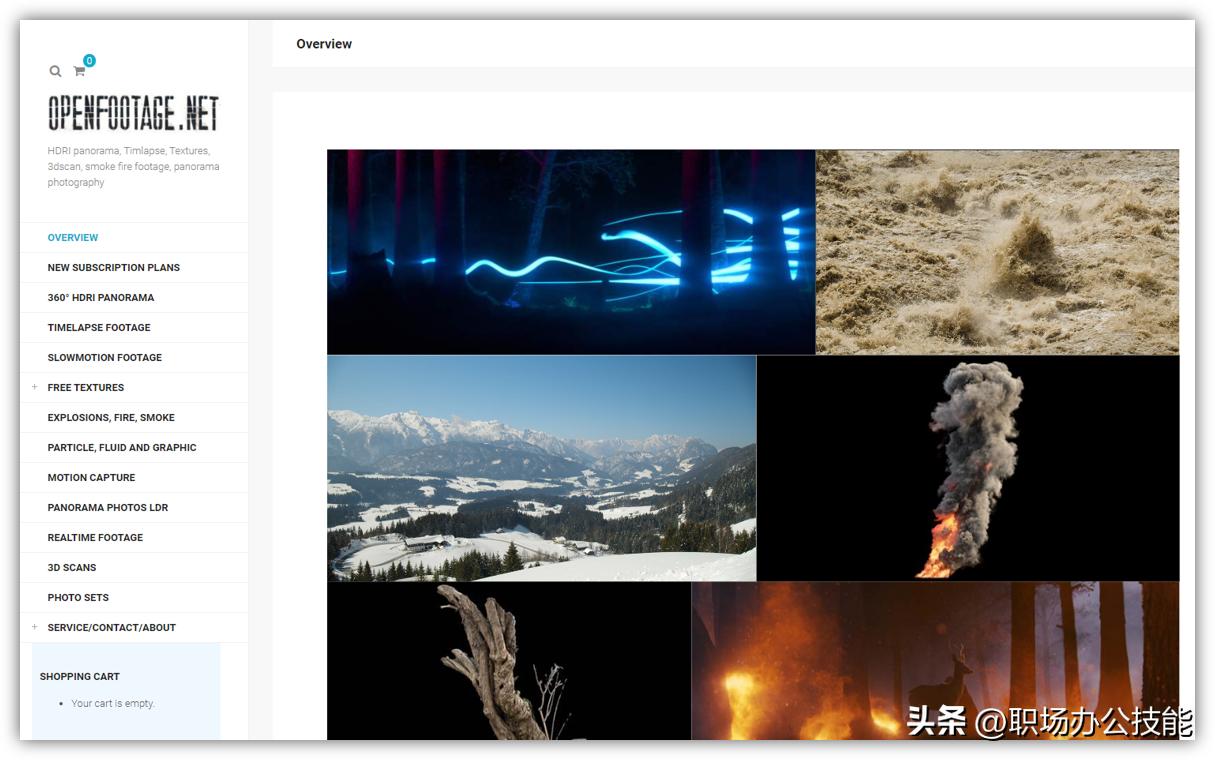The width and height of the screenshot is (1215, 760).
Task: Open the burning forest with deer thumbnail
Action: pos(935,661)
